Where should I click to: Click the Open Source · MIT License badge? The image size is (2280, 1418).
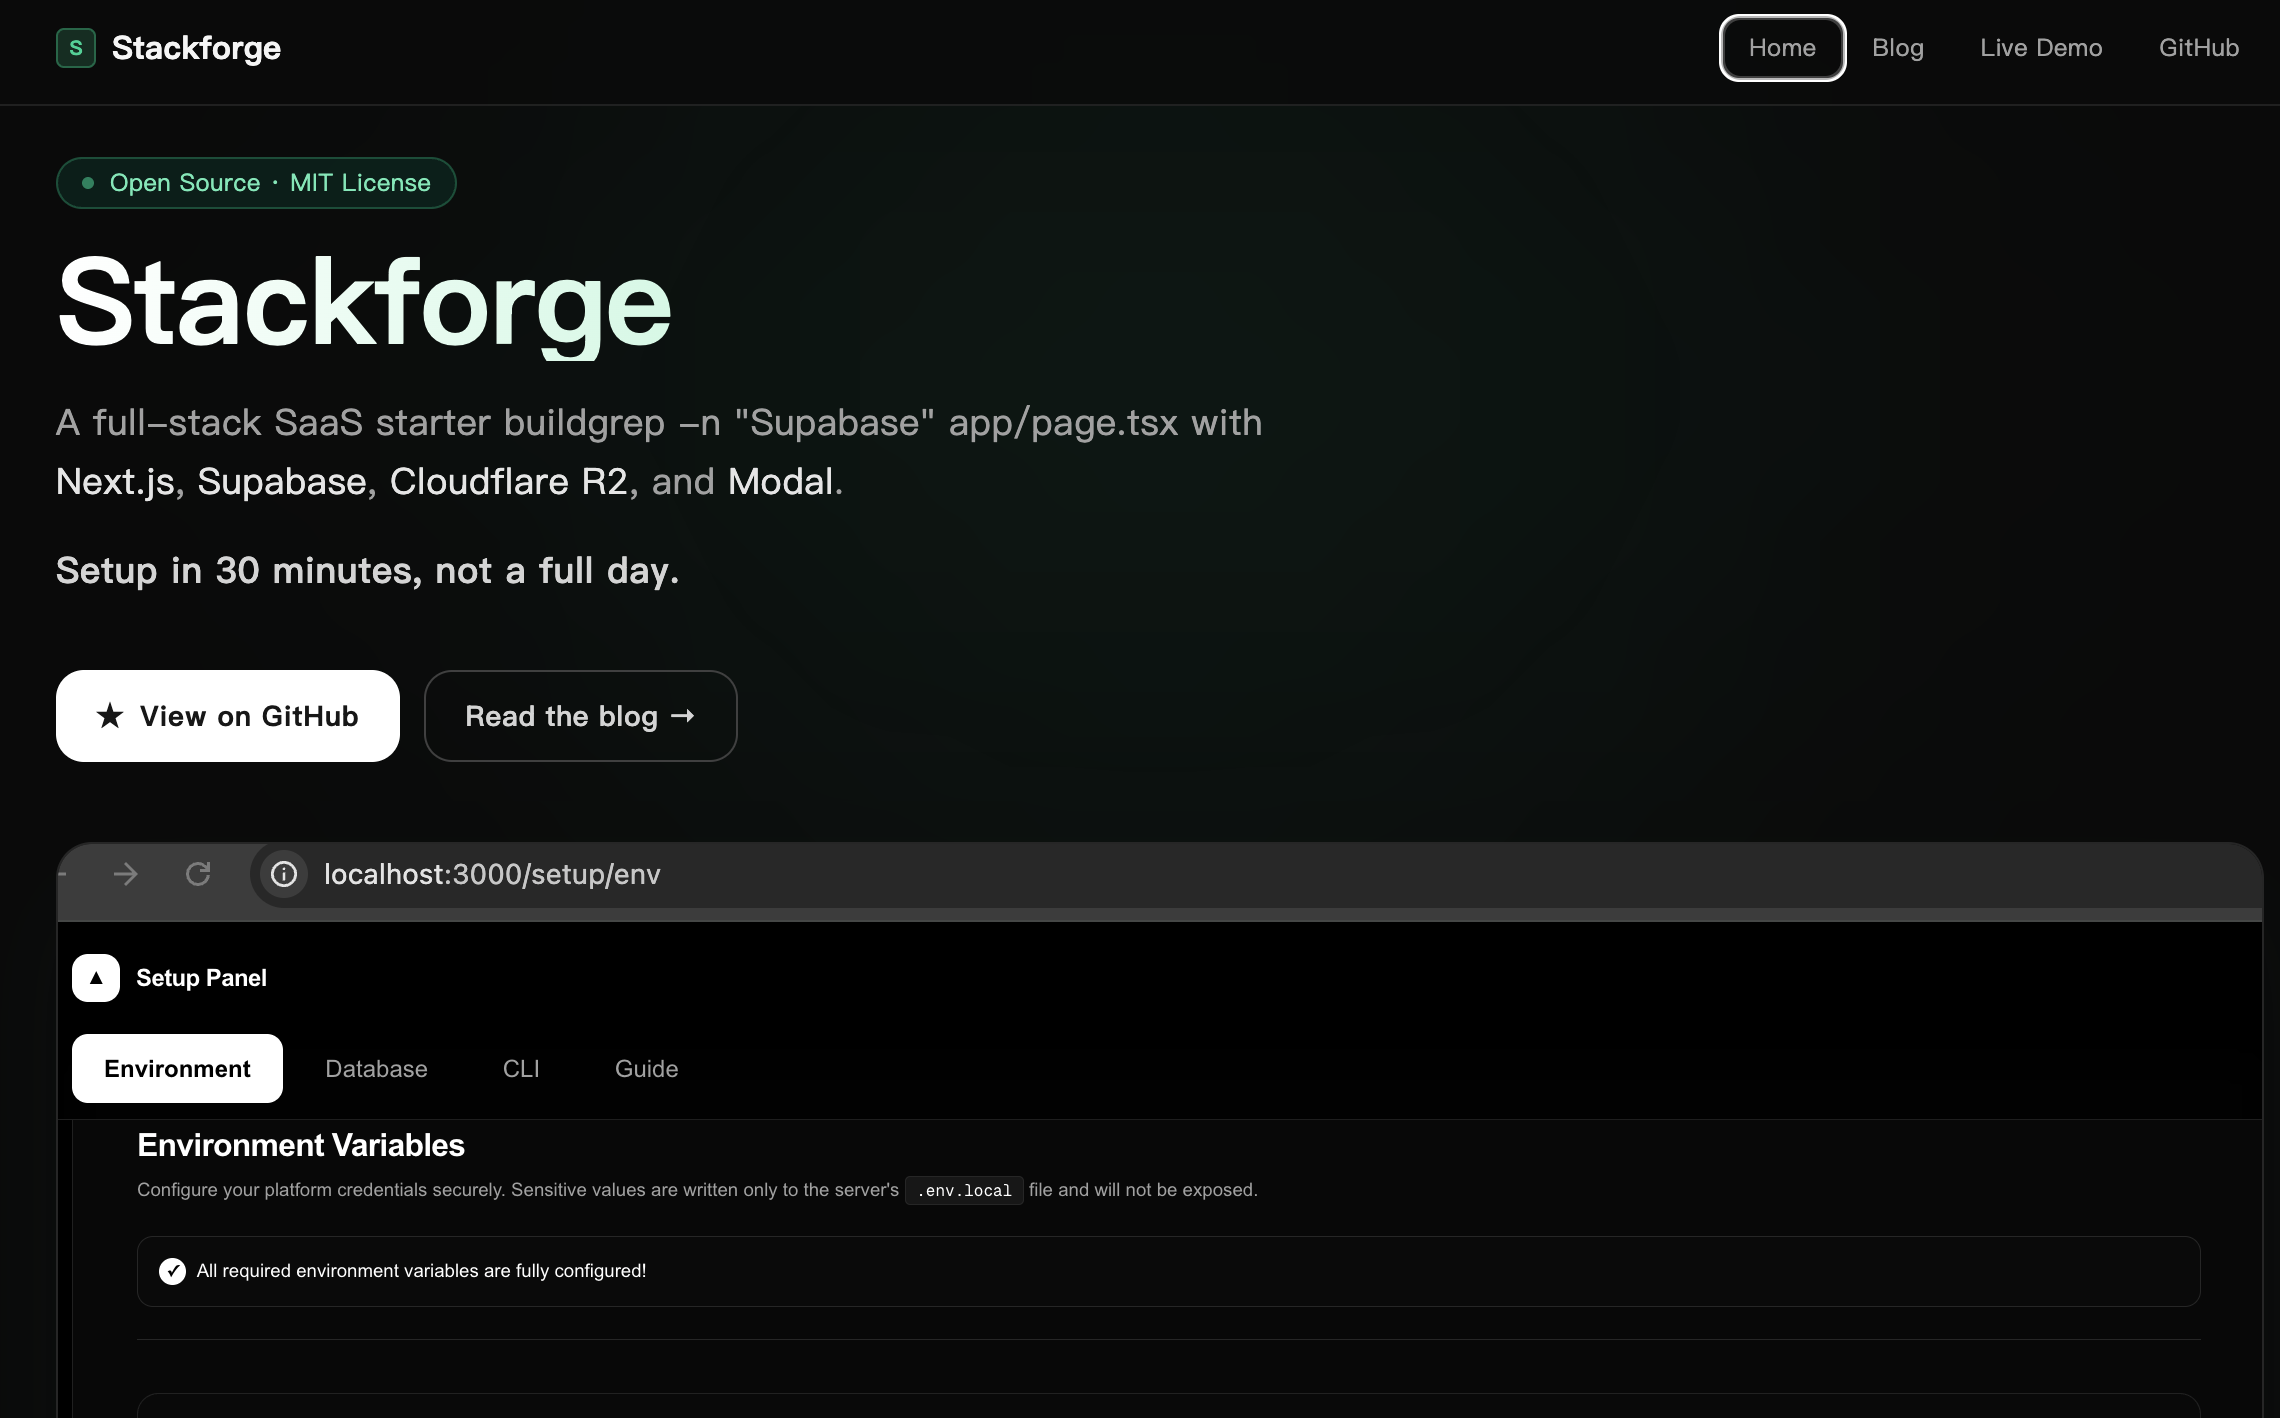point(256,183)
